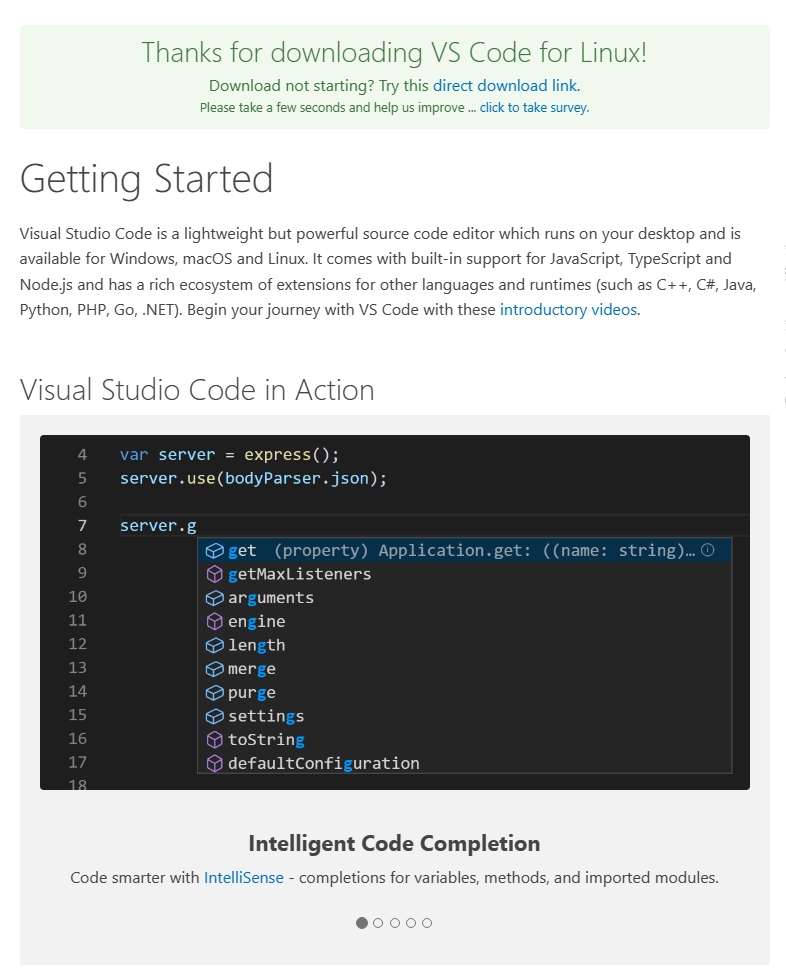
Task: Click the cube icon beside getMaxListeners
Action: pyautogui.click(x=214, y=574)
